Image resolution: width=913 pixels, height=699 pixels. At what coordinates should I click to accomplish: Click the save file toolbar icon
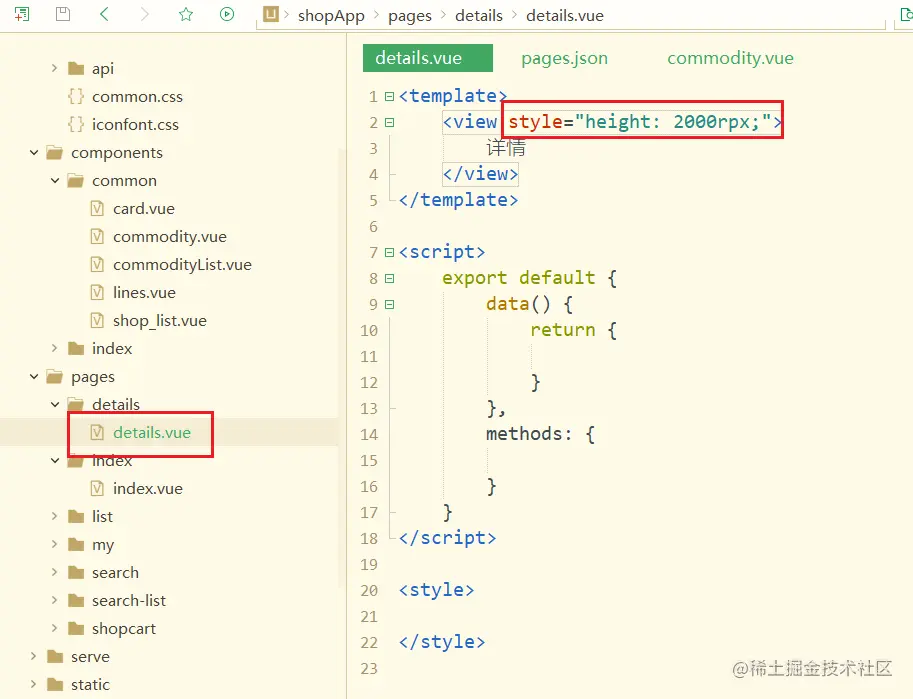point(62,14)
